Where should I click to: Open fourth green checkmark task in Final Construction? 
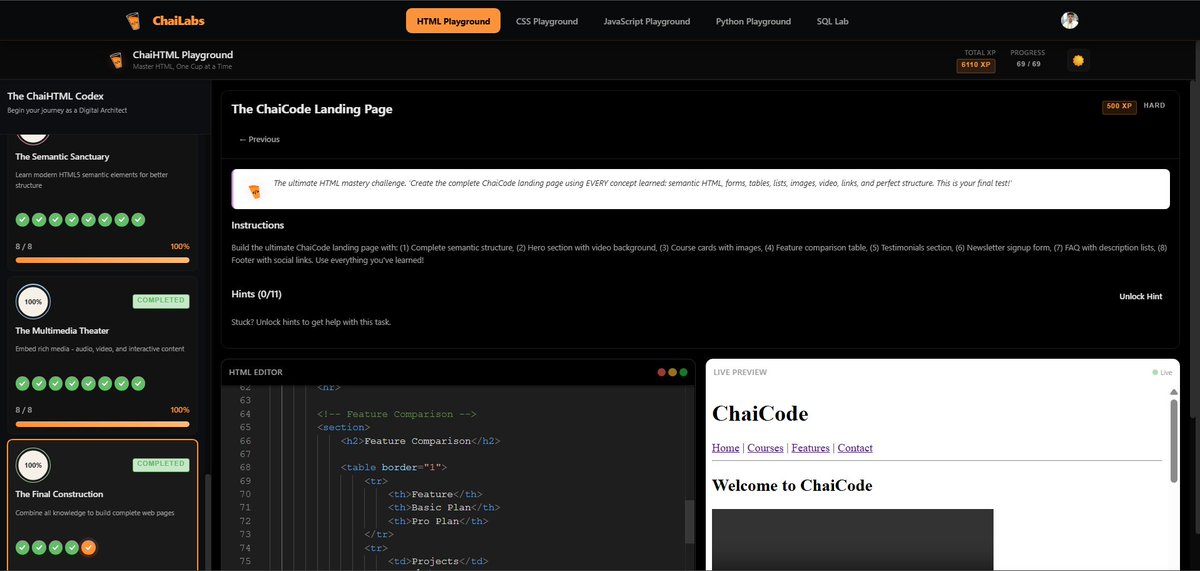tap(72, 547)
